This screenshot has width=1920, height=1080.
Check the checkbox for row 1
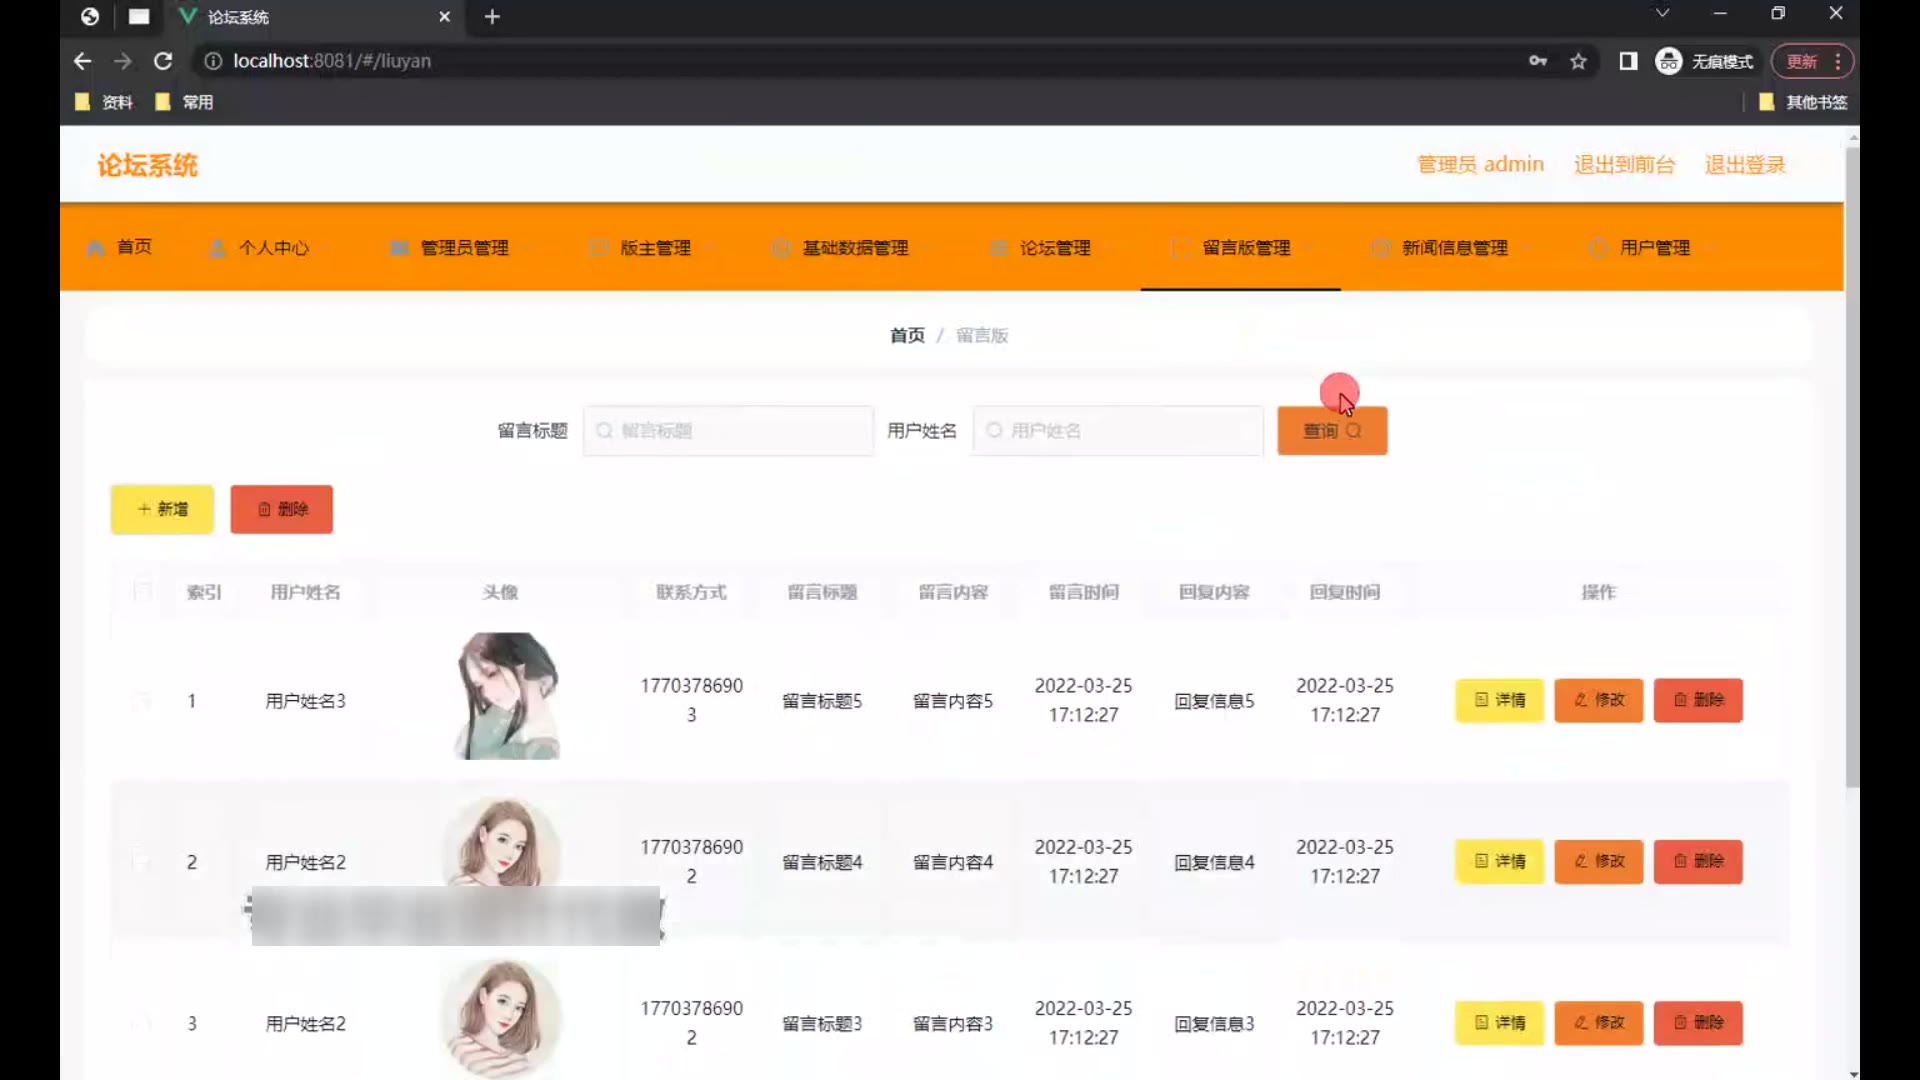(143, 701)
